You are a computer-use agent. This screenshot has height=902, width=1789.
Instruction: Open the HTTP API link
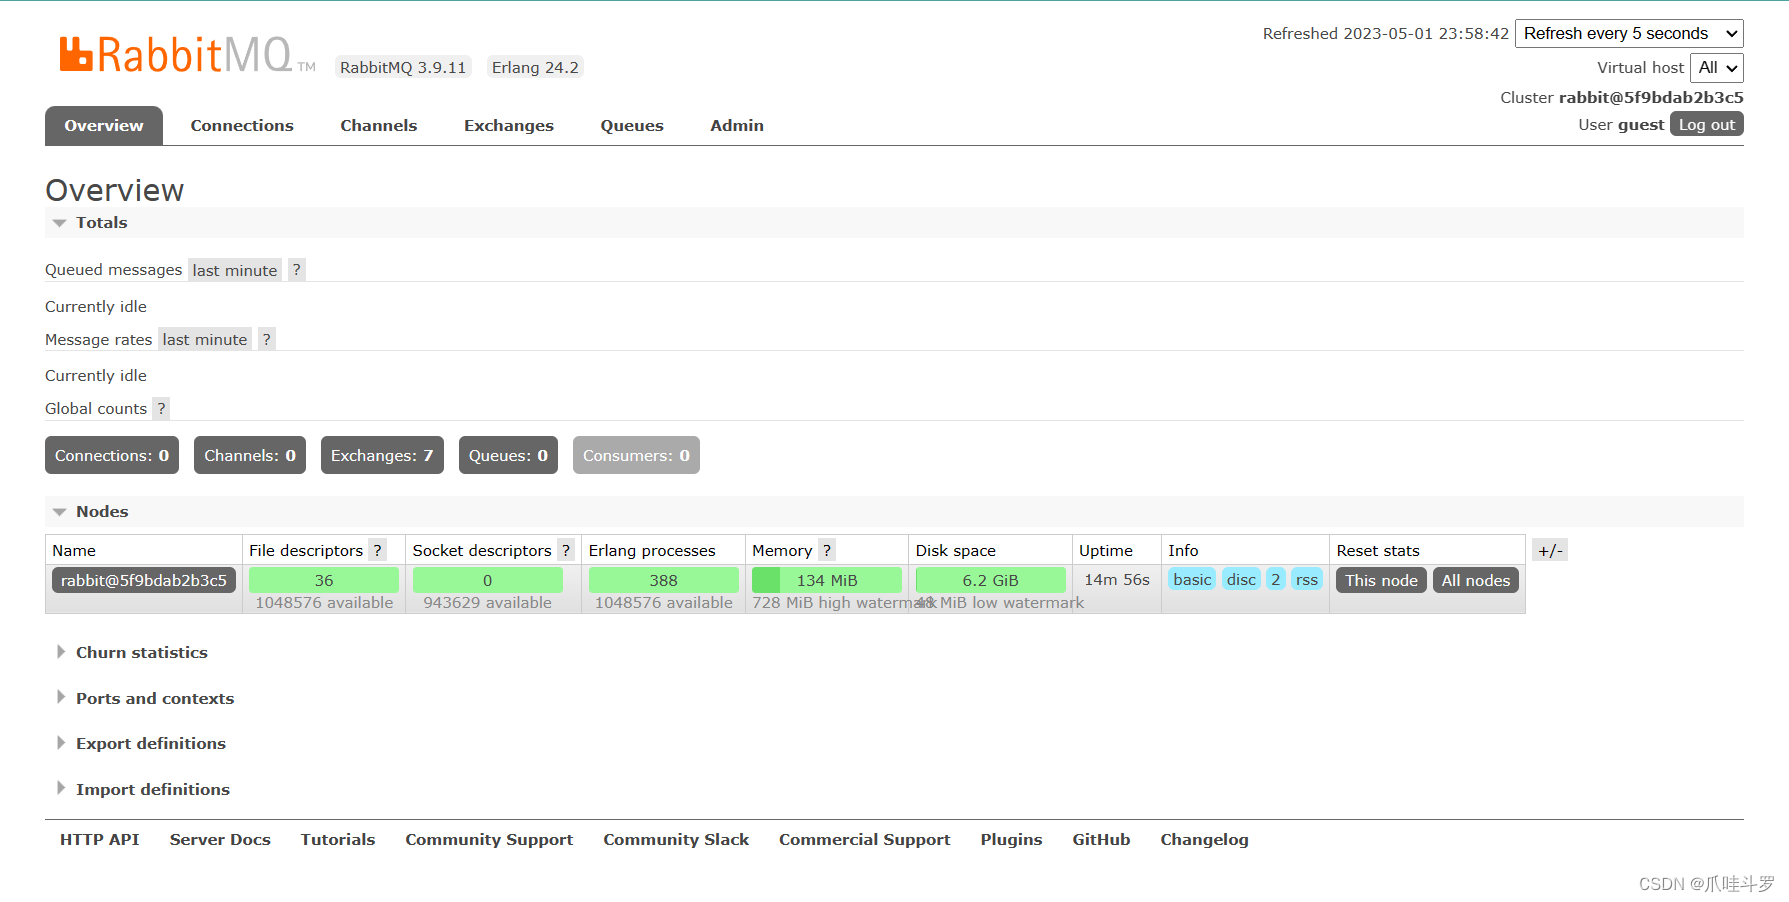click(x=100, y=839)
